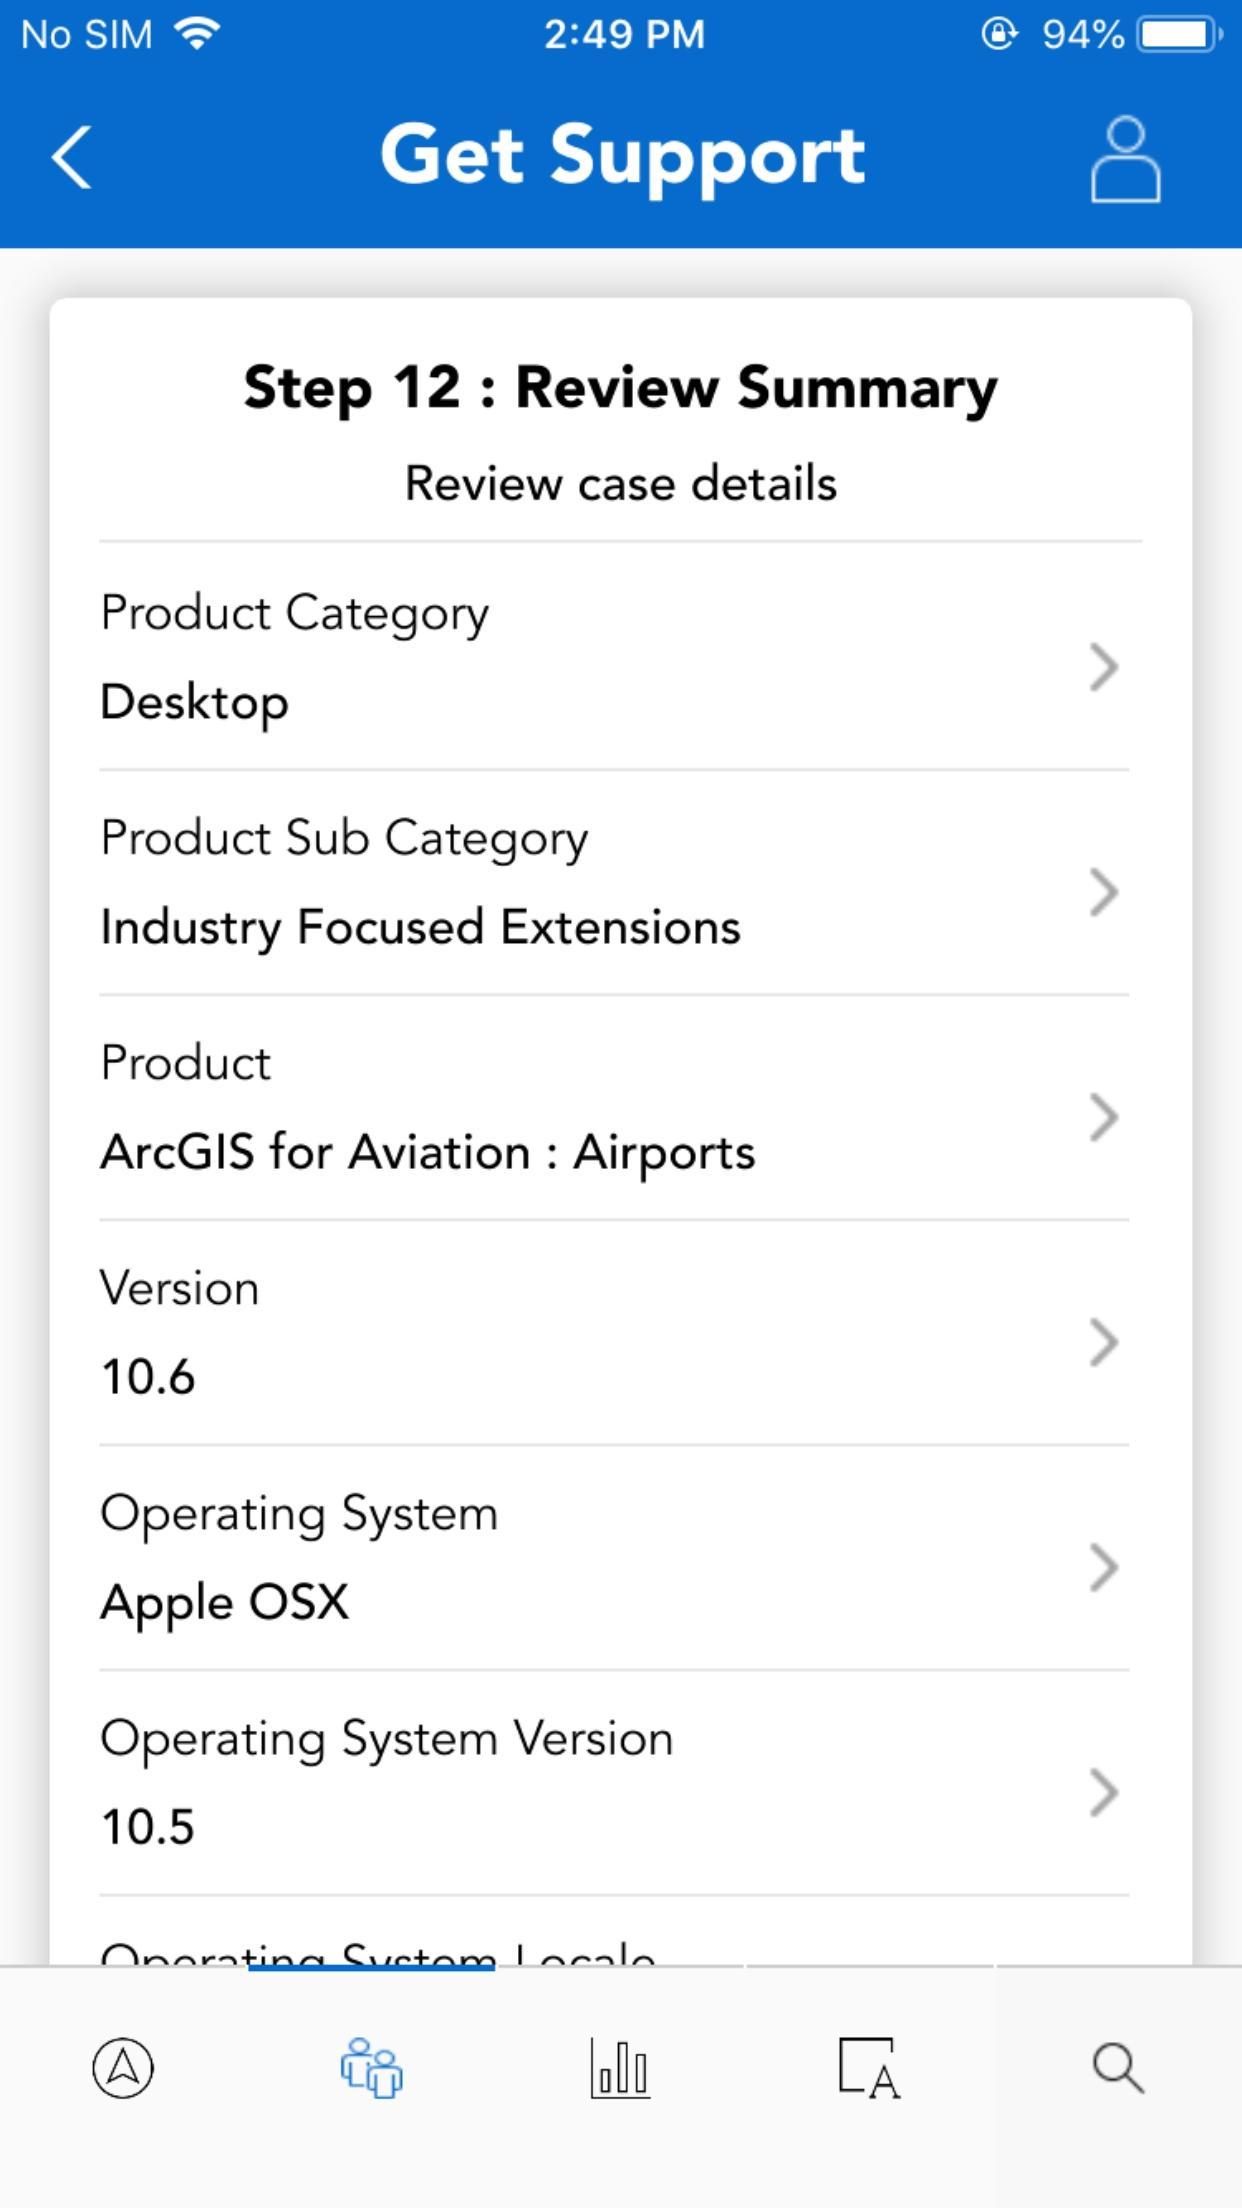Select the people support tab icon

click(x=371, y=2068)
